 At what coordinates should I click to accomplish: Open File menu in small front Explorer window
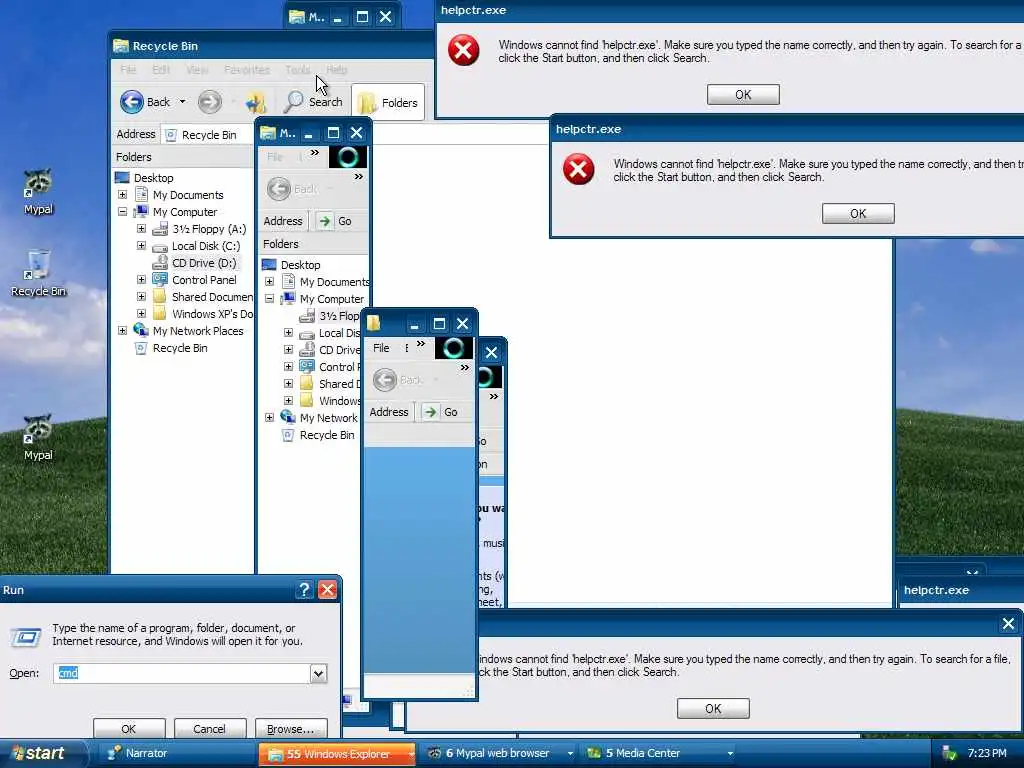[x=381, y=348]
